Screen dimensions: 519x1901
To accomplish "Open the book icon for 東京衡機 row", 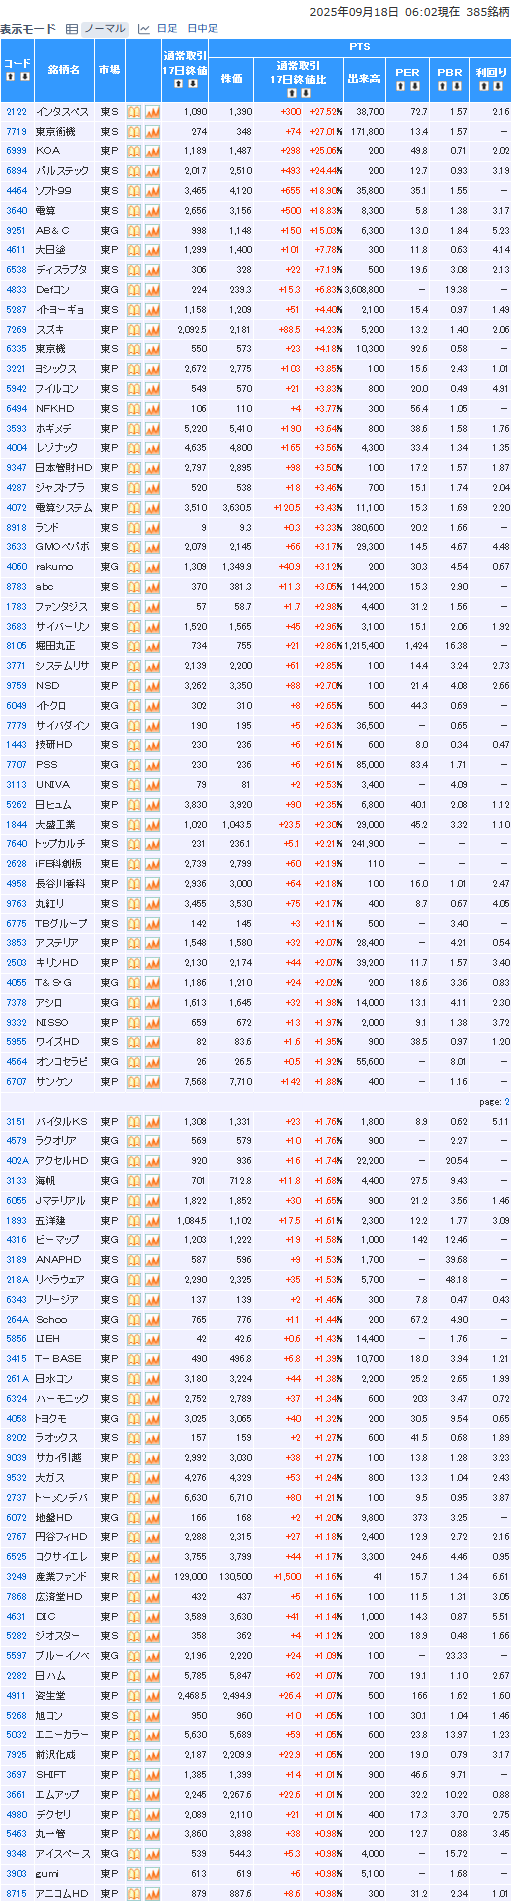I will 134,132.
